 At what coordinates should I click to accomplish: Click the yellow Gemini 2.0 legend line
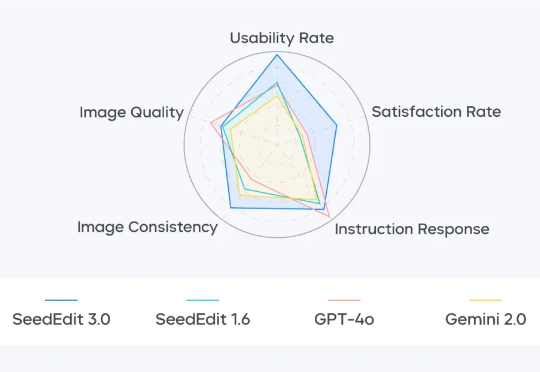486,300
